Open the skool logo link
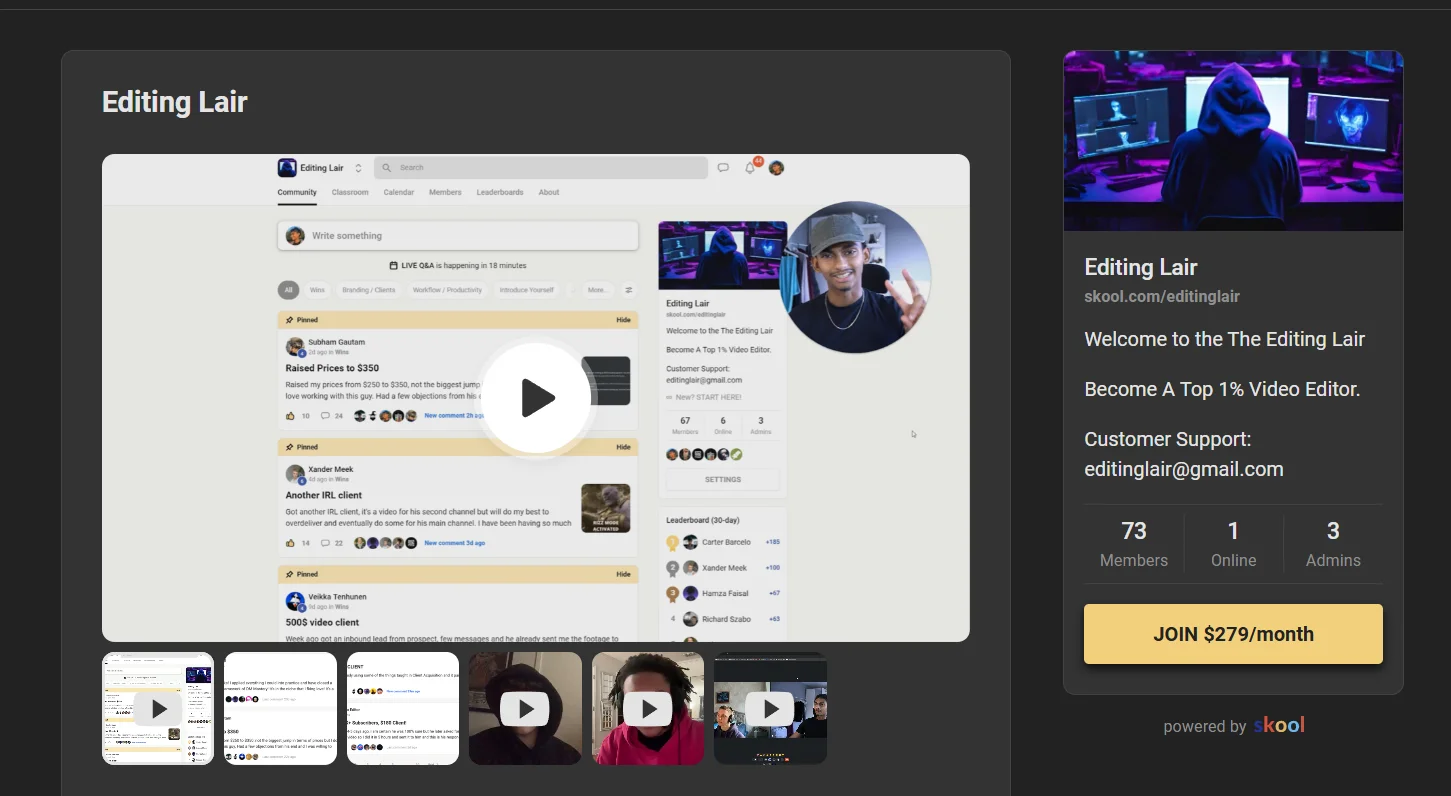The width and height of the screenshot is (1451, 796). [x=1279, y=725]
